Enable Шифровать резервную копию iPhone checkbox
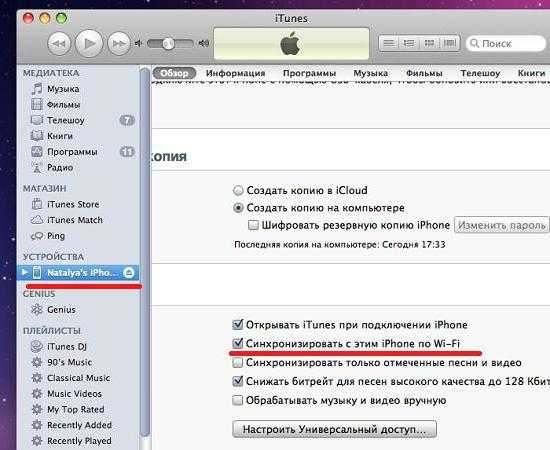This screenshot has height=450, width=550. click(253, 225)
